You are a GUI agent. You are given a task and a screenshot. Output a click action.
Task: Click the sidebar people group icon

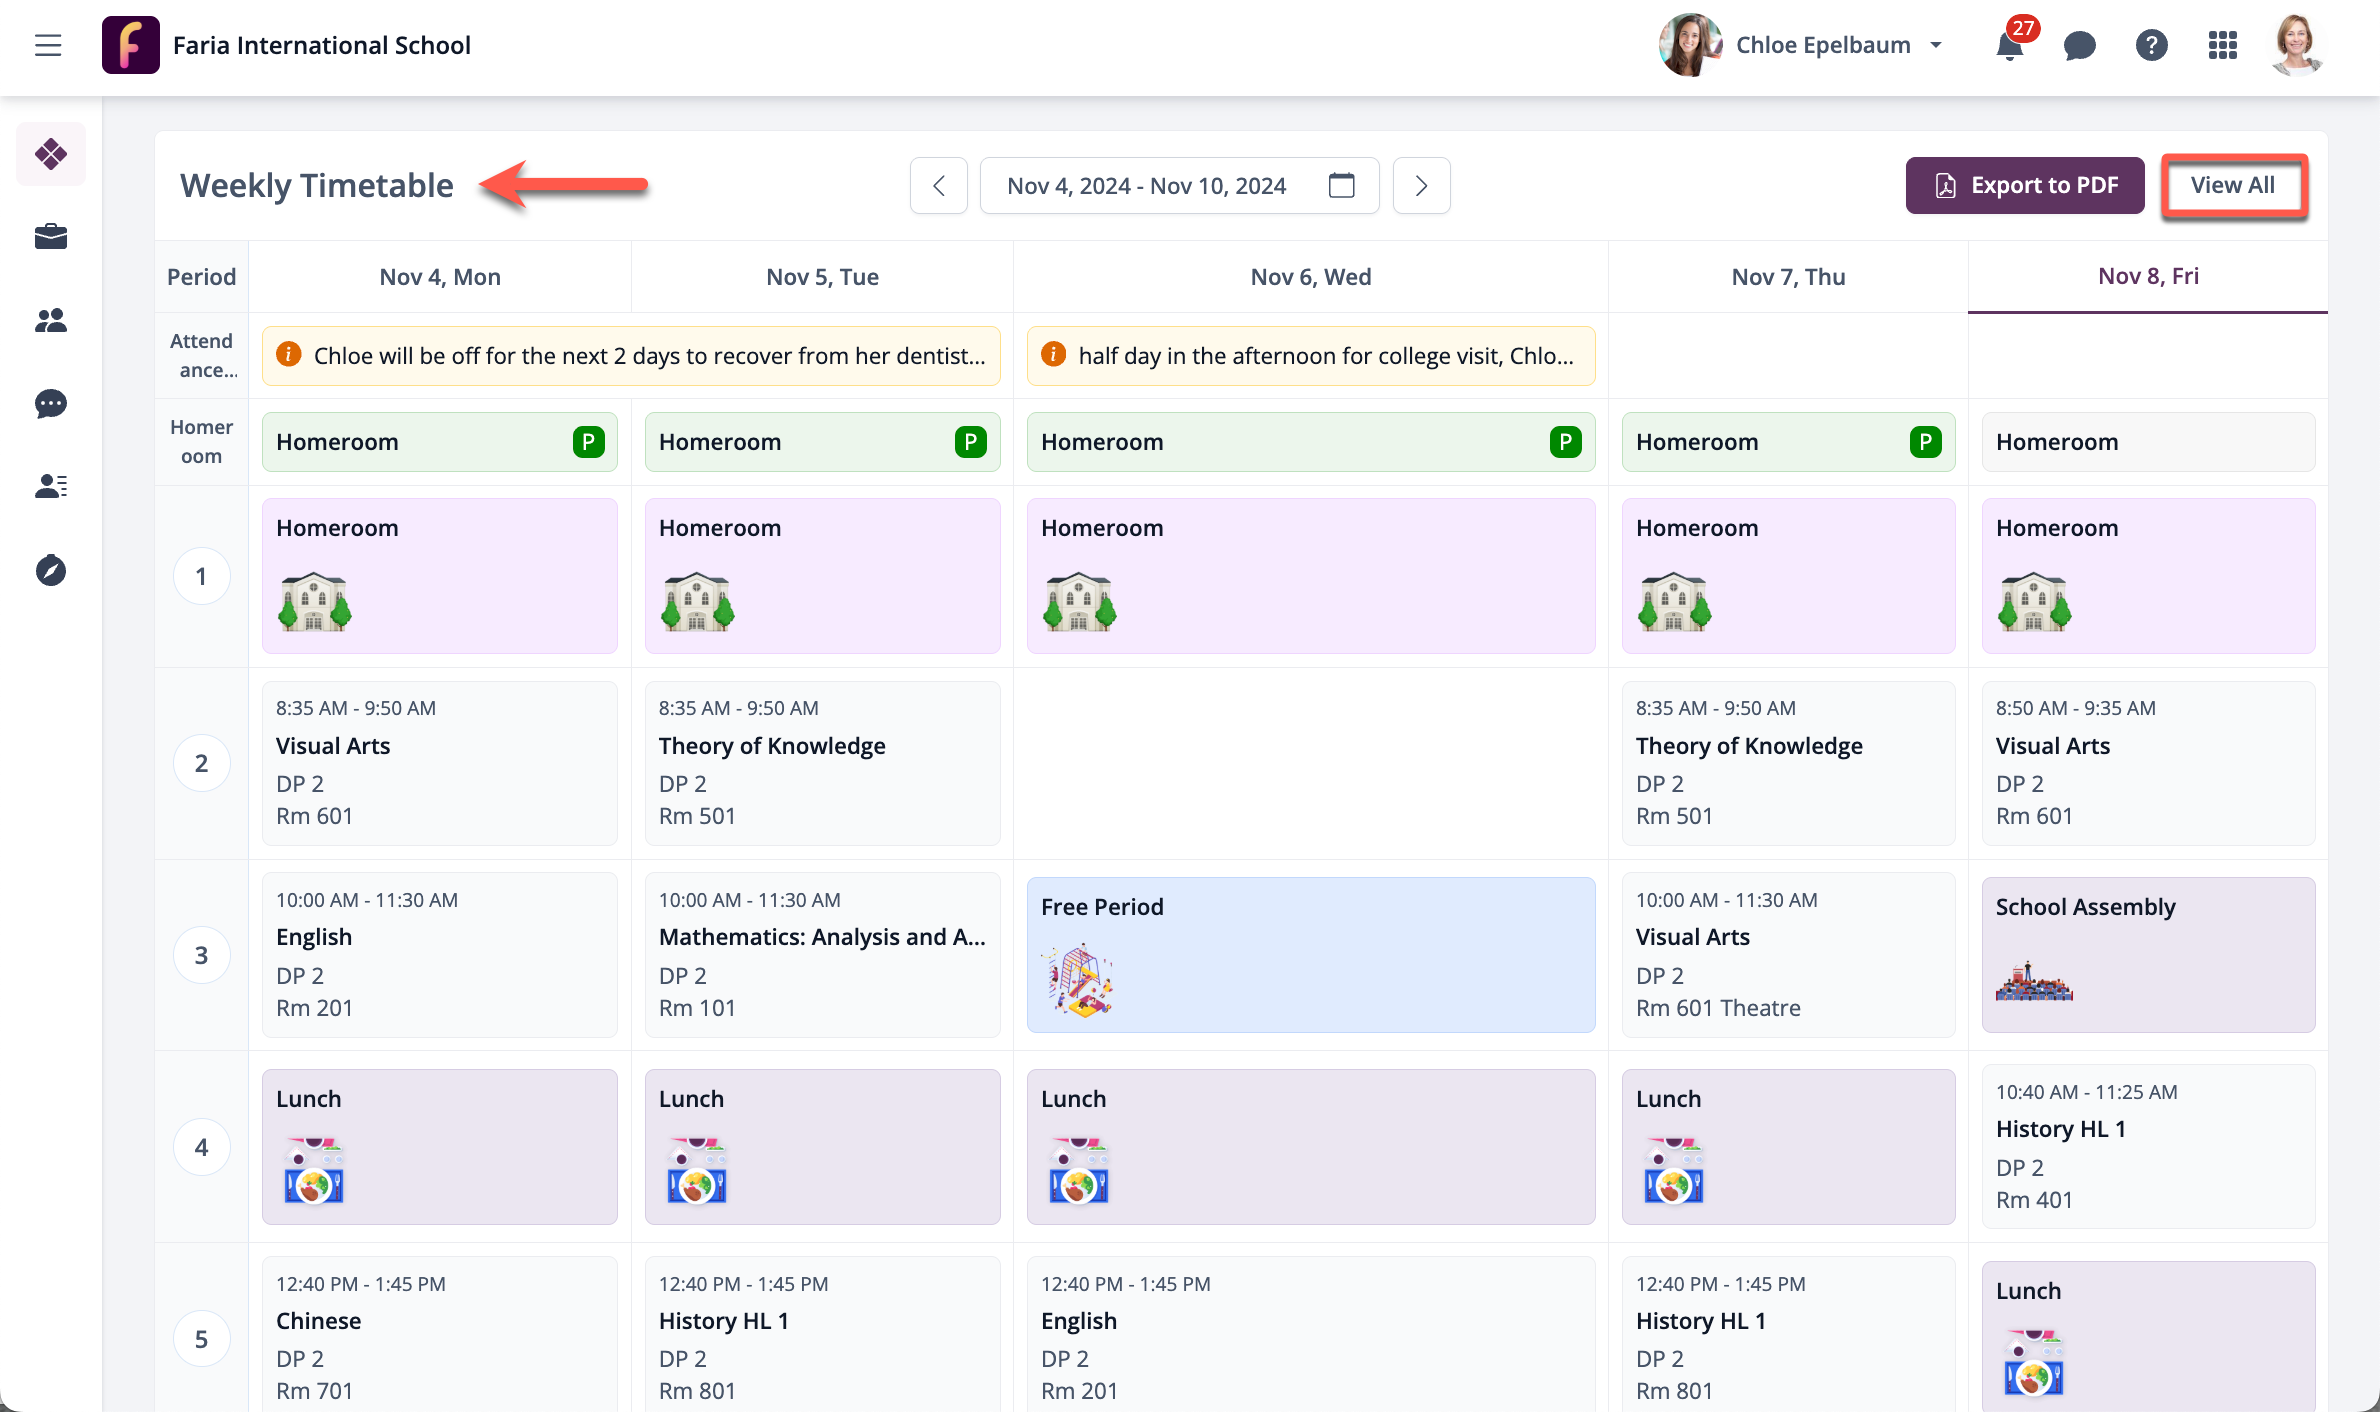click(x=51, y=321)
